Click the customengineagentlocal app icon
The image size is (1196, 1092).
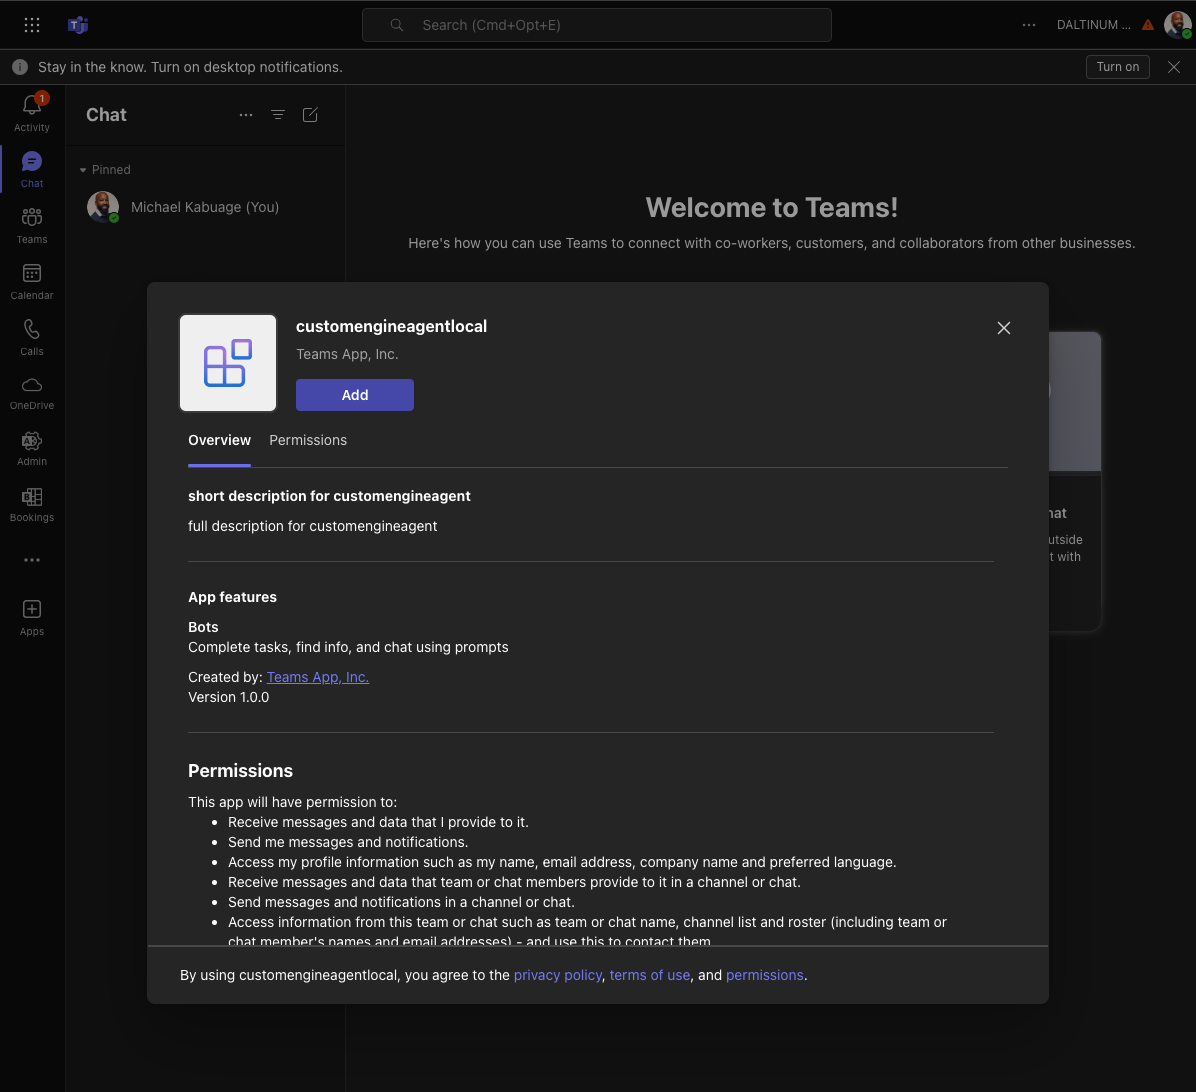click(x=228, y=363)
